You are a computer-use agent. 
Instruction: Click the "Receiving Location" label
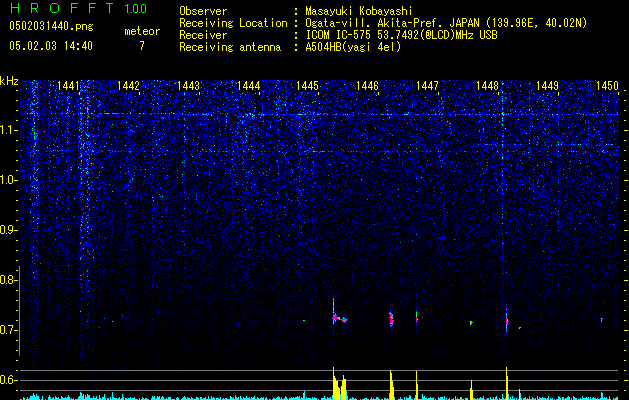pos(233,24)
